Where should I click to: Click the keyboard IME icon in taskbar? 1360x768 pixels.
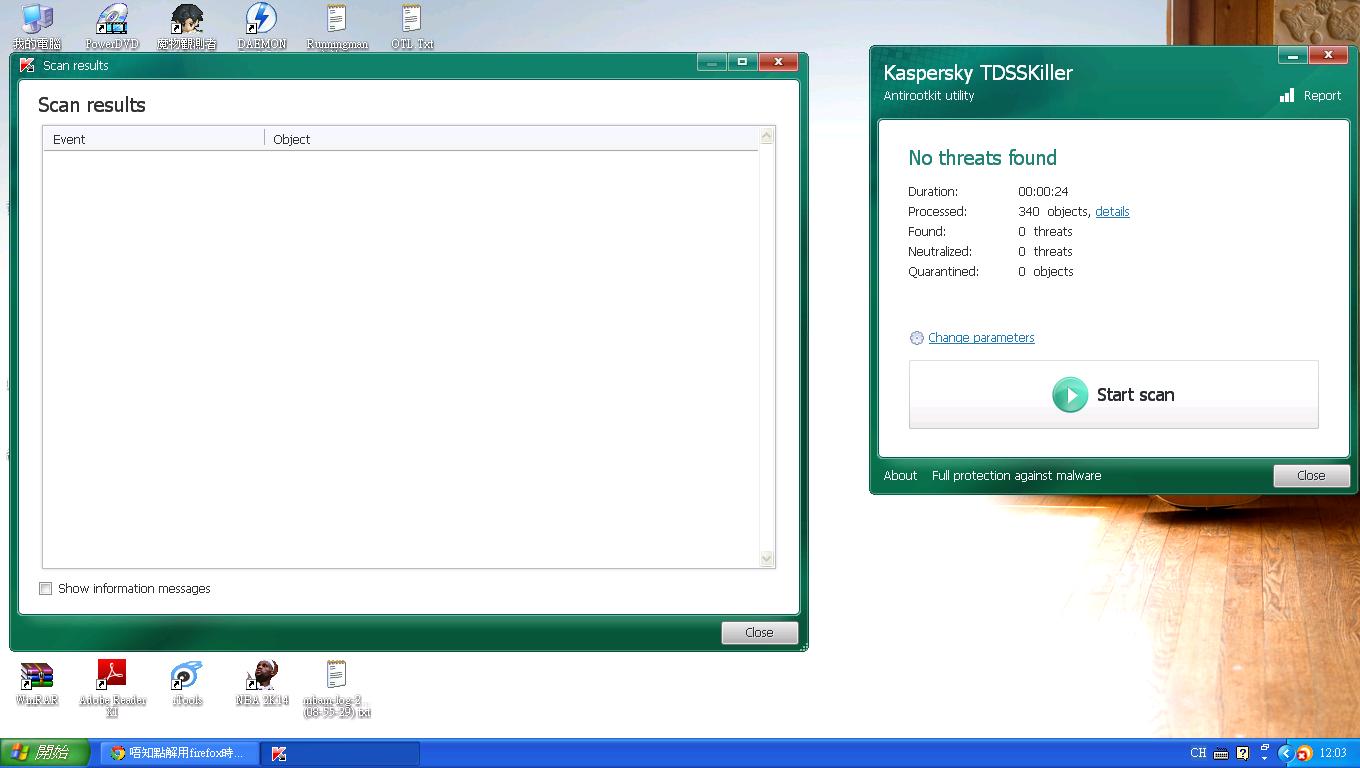1221,753
